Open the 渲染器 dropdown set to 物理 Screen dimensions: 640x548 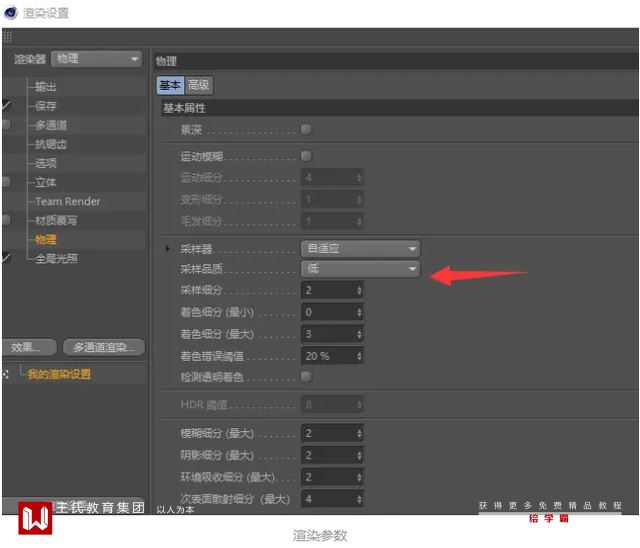pyautogui.click(x=97, y=59)
